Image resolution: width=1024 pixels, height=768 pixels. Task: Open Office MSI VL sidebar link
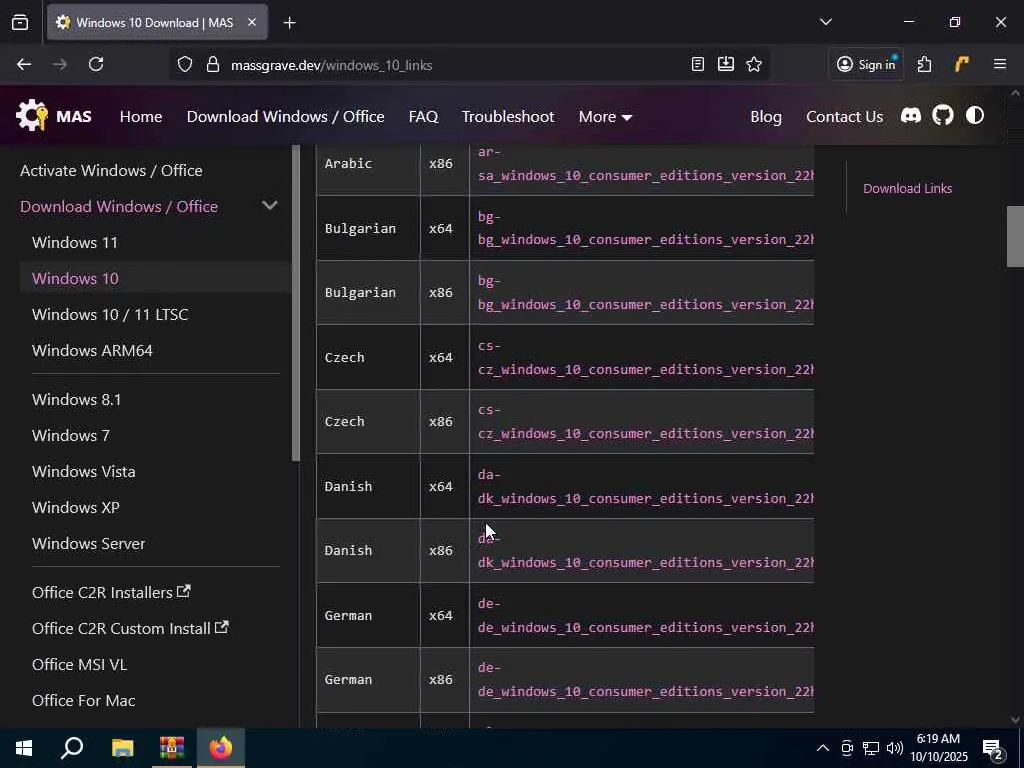(79, 664)
